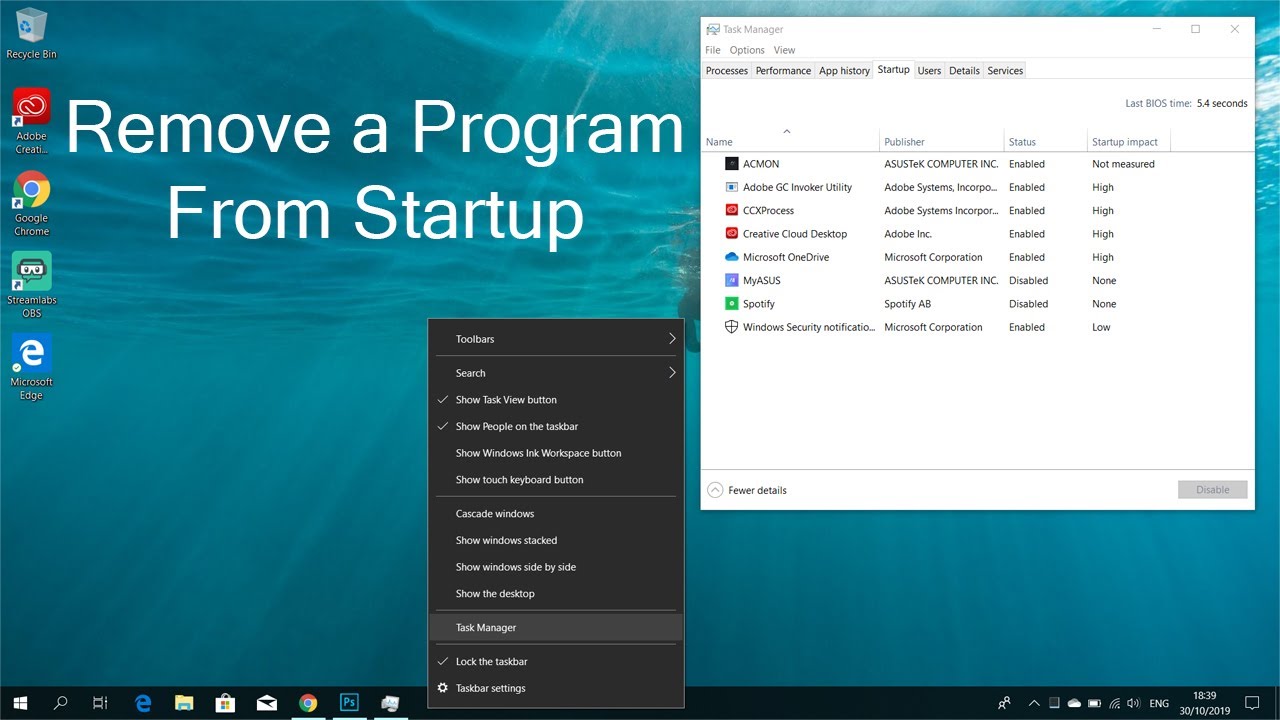Show hidden system tray icons chevron
Viewport: 1280px width, 720px height.
pos(1034,703)
